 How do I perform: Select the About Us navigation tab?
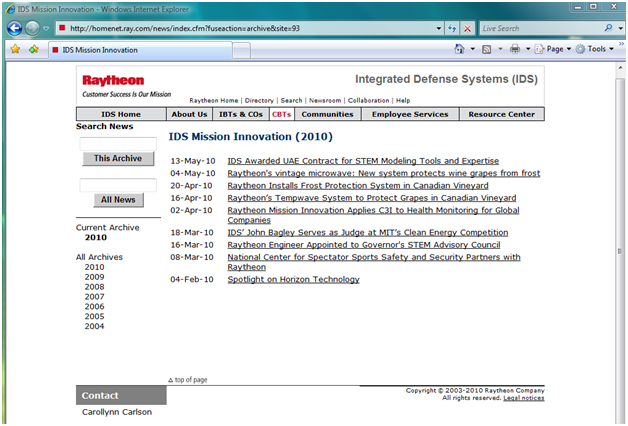189,114
